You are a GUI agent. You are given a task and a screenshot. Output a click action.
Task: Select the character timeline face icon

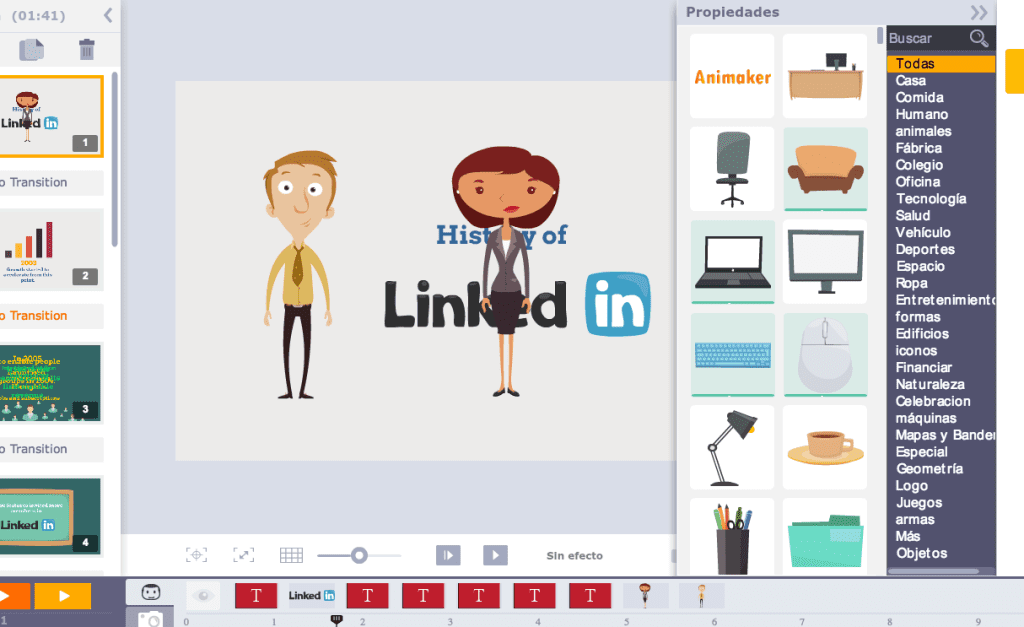pyautogui.click(x=151, y=593)
